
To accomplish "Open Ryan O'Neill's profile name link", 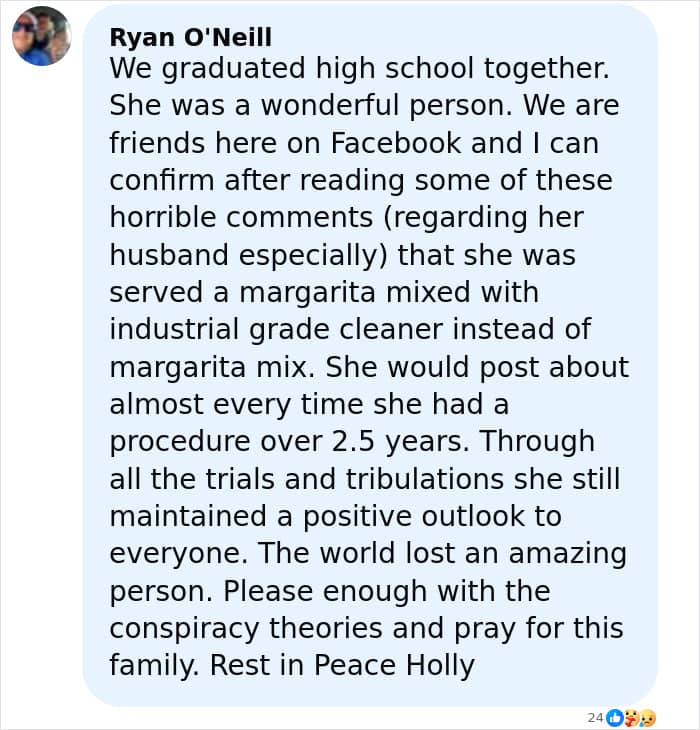I will (190, 37).
